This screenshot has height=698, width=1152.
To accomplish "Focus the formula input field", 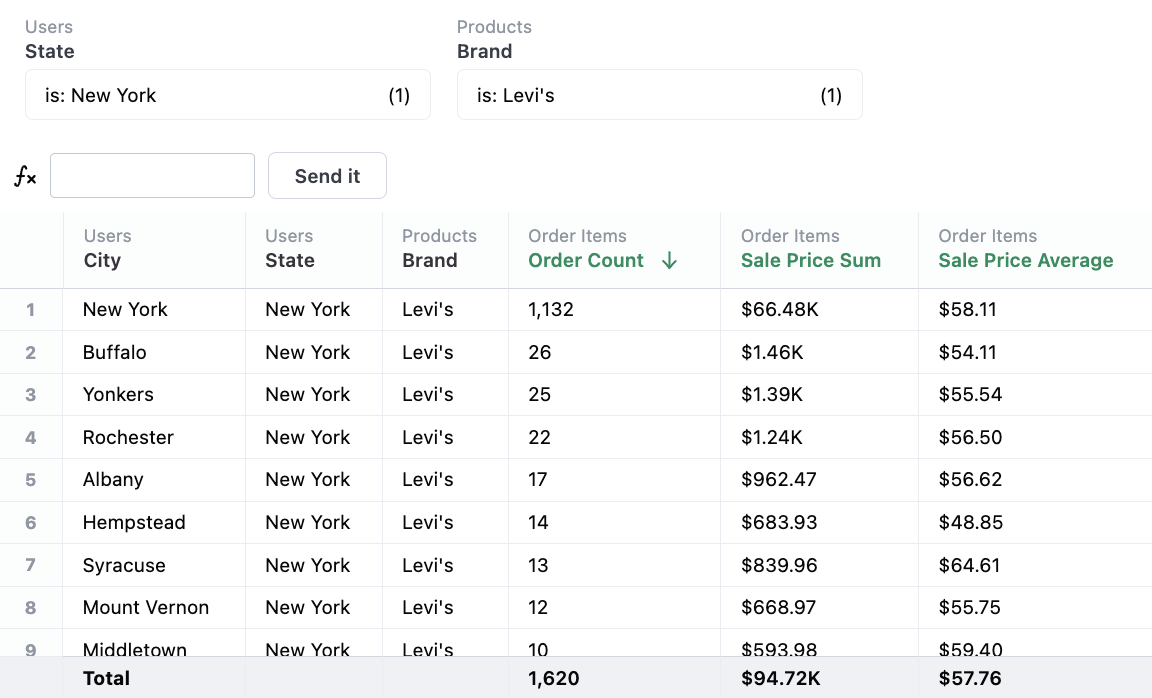I will pyautogui.click(x=152, y=176).
